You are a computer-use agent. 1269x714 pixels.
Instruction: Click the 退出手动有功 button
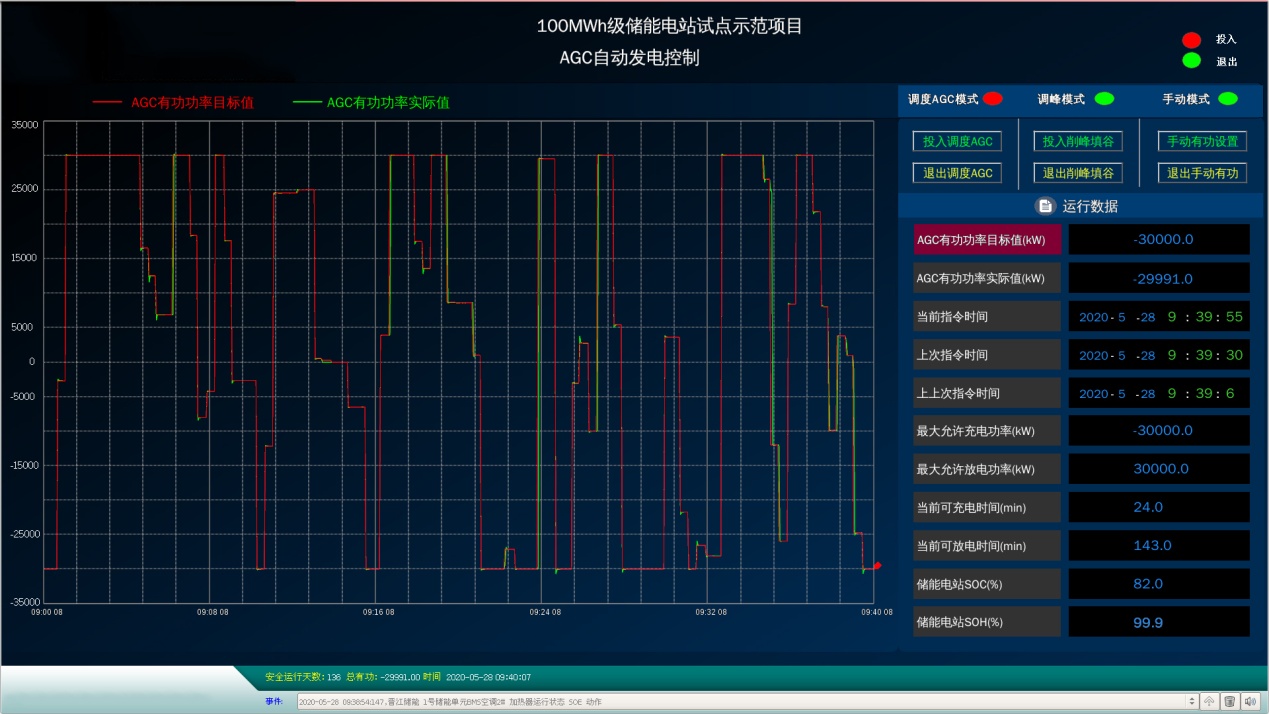tap(1202, 173)
